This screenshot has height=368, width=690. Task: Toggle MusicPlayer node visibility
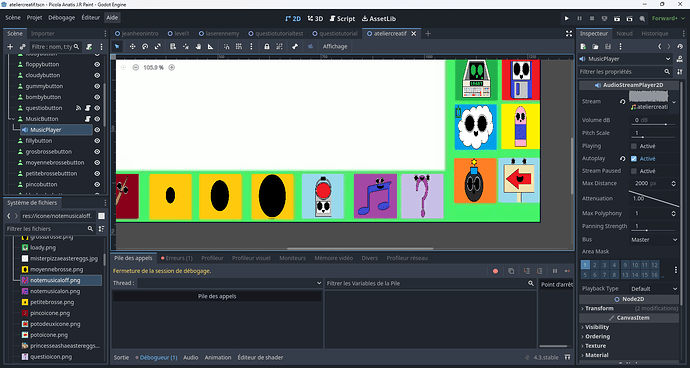97,130
